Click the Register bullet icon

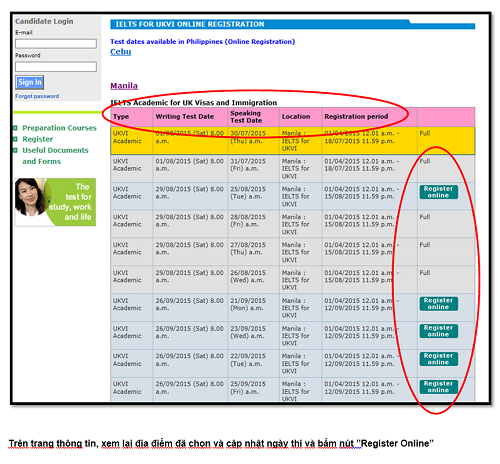[15, 139]
